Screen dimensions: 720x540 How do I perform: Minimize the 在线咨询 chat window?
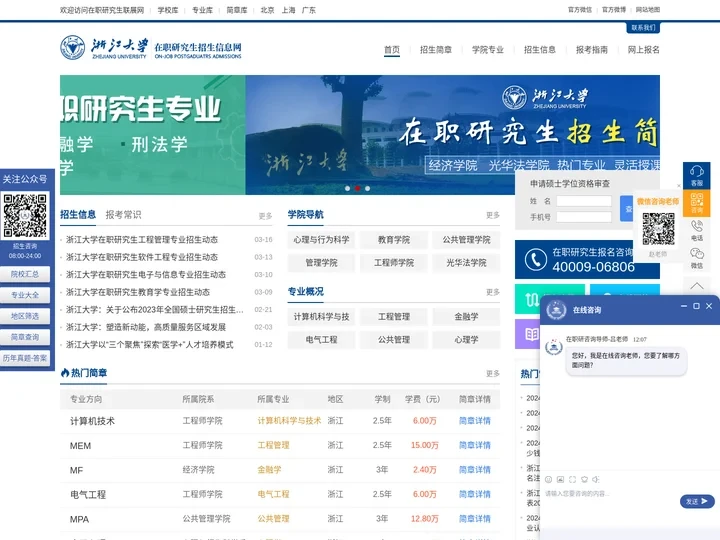tap(684, 306)
